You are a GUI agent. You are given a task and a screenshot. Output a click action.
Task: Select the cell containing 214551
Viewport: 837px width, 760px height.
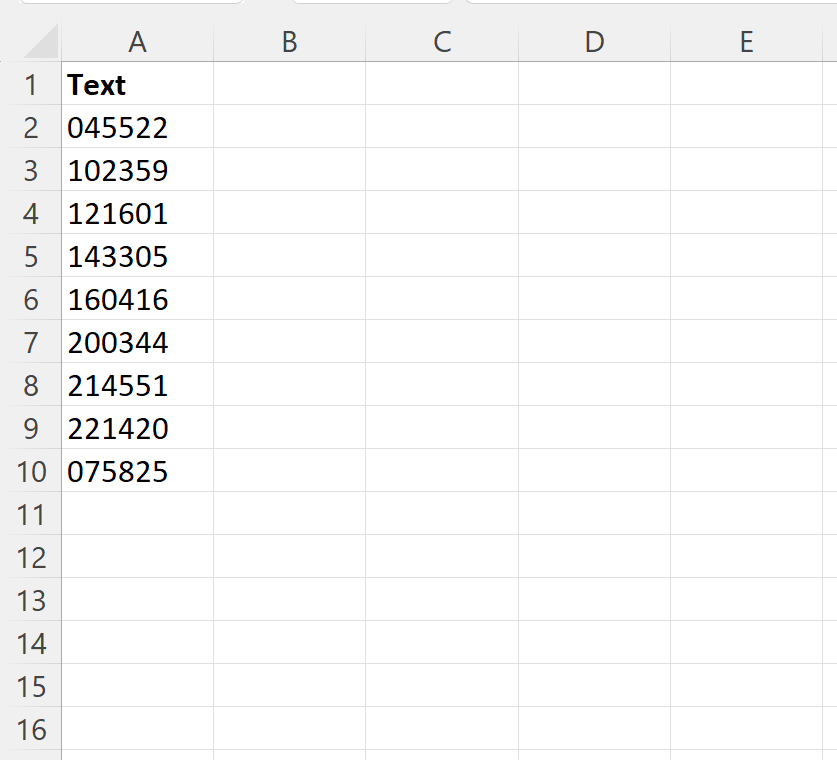(x=137, y=385)
